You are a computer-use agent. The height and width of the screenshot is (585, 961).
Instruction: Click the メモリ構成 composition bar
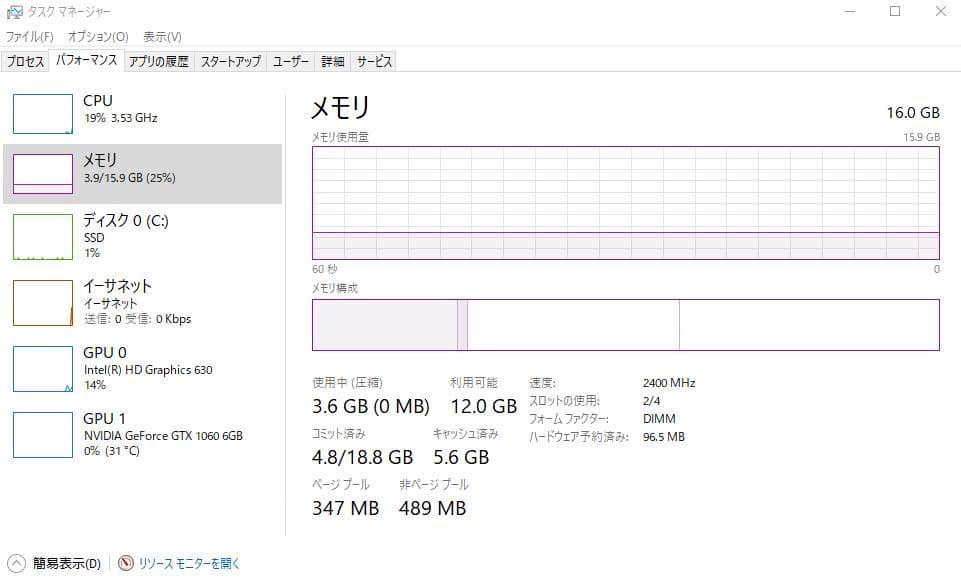[625, 324]
